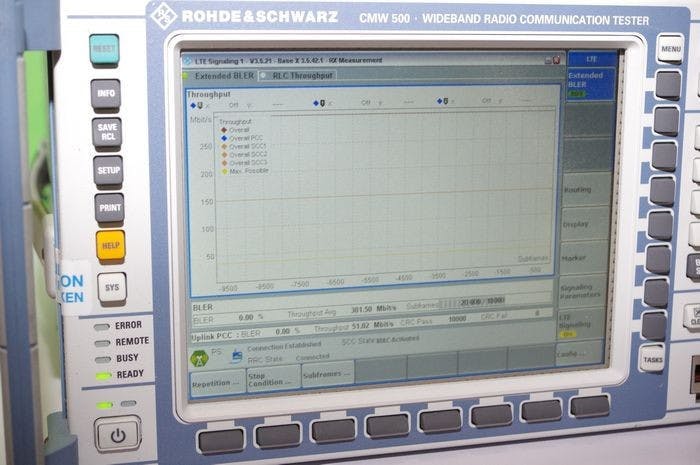Click the LTE Signaling window title icon
Screen dimensions: 700x465
click(x=188, y=61)
